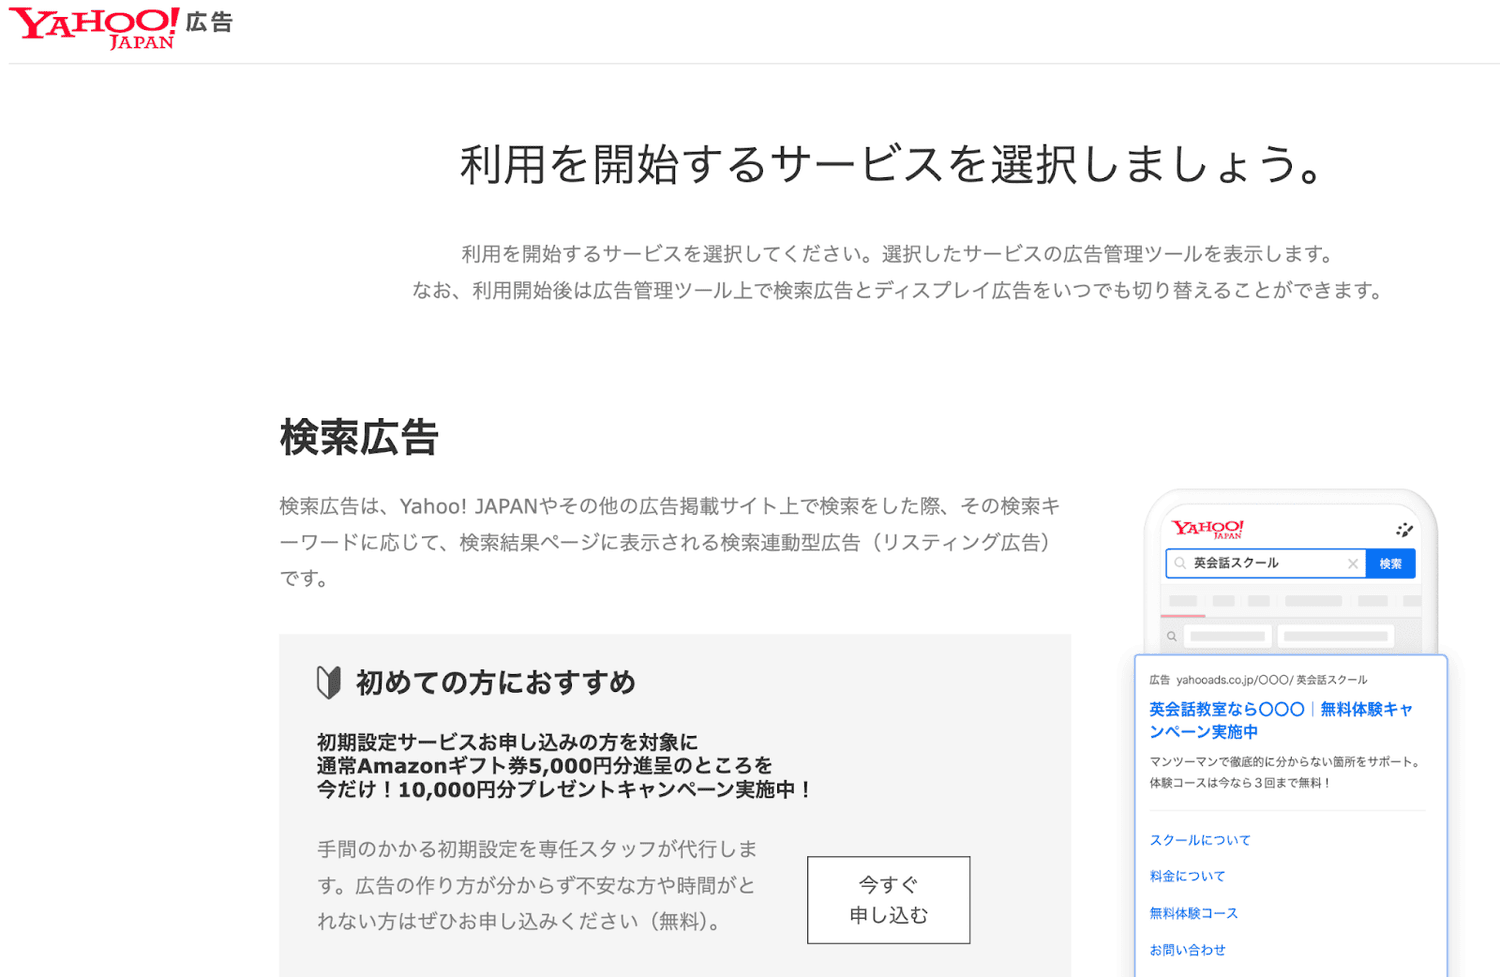Image resolution: width=1500 pixels, height=977 pixels.
Task: Click the magnifier icon in 英会話スクール search box
Action: pyautogui.click(x=1180, y=563)
